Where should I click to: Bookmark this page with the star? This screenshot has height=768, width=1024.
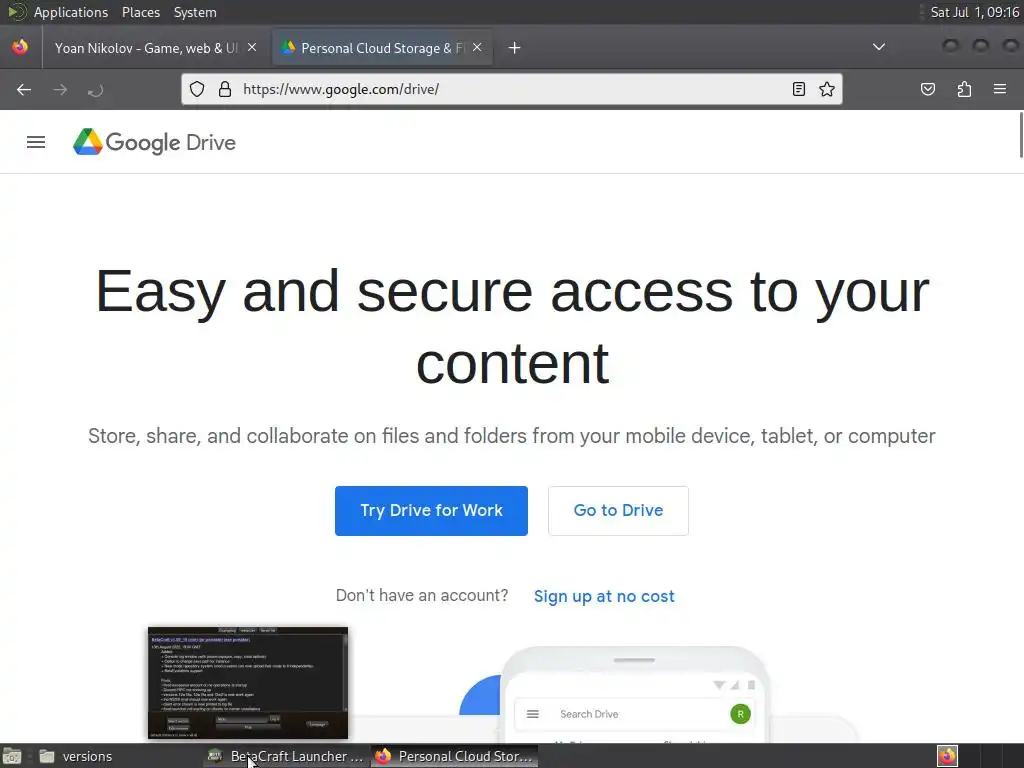coord(827,89)
